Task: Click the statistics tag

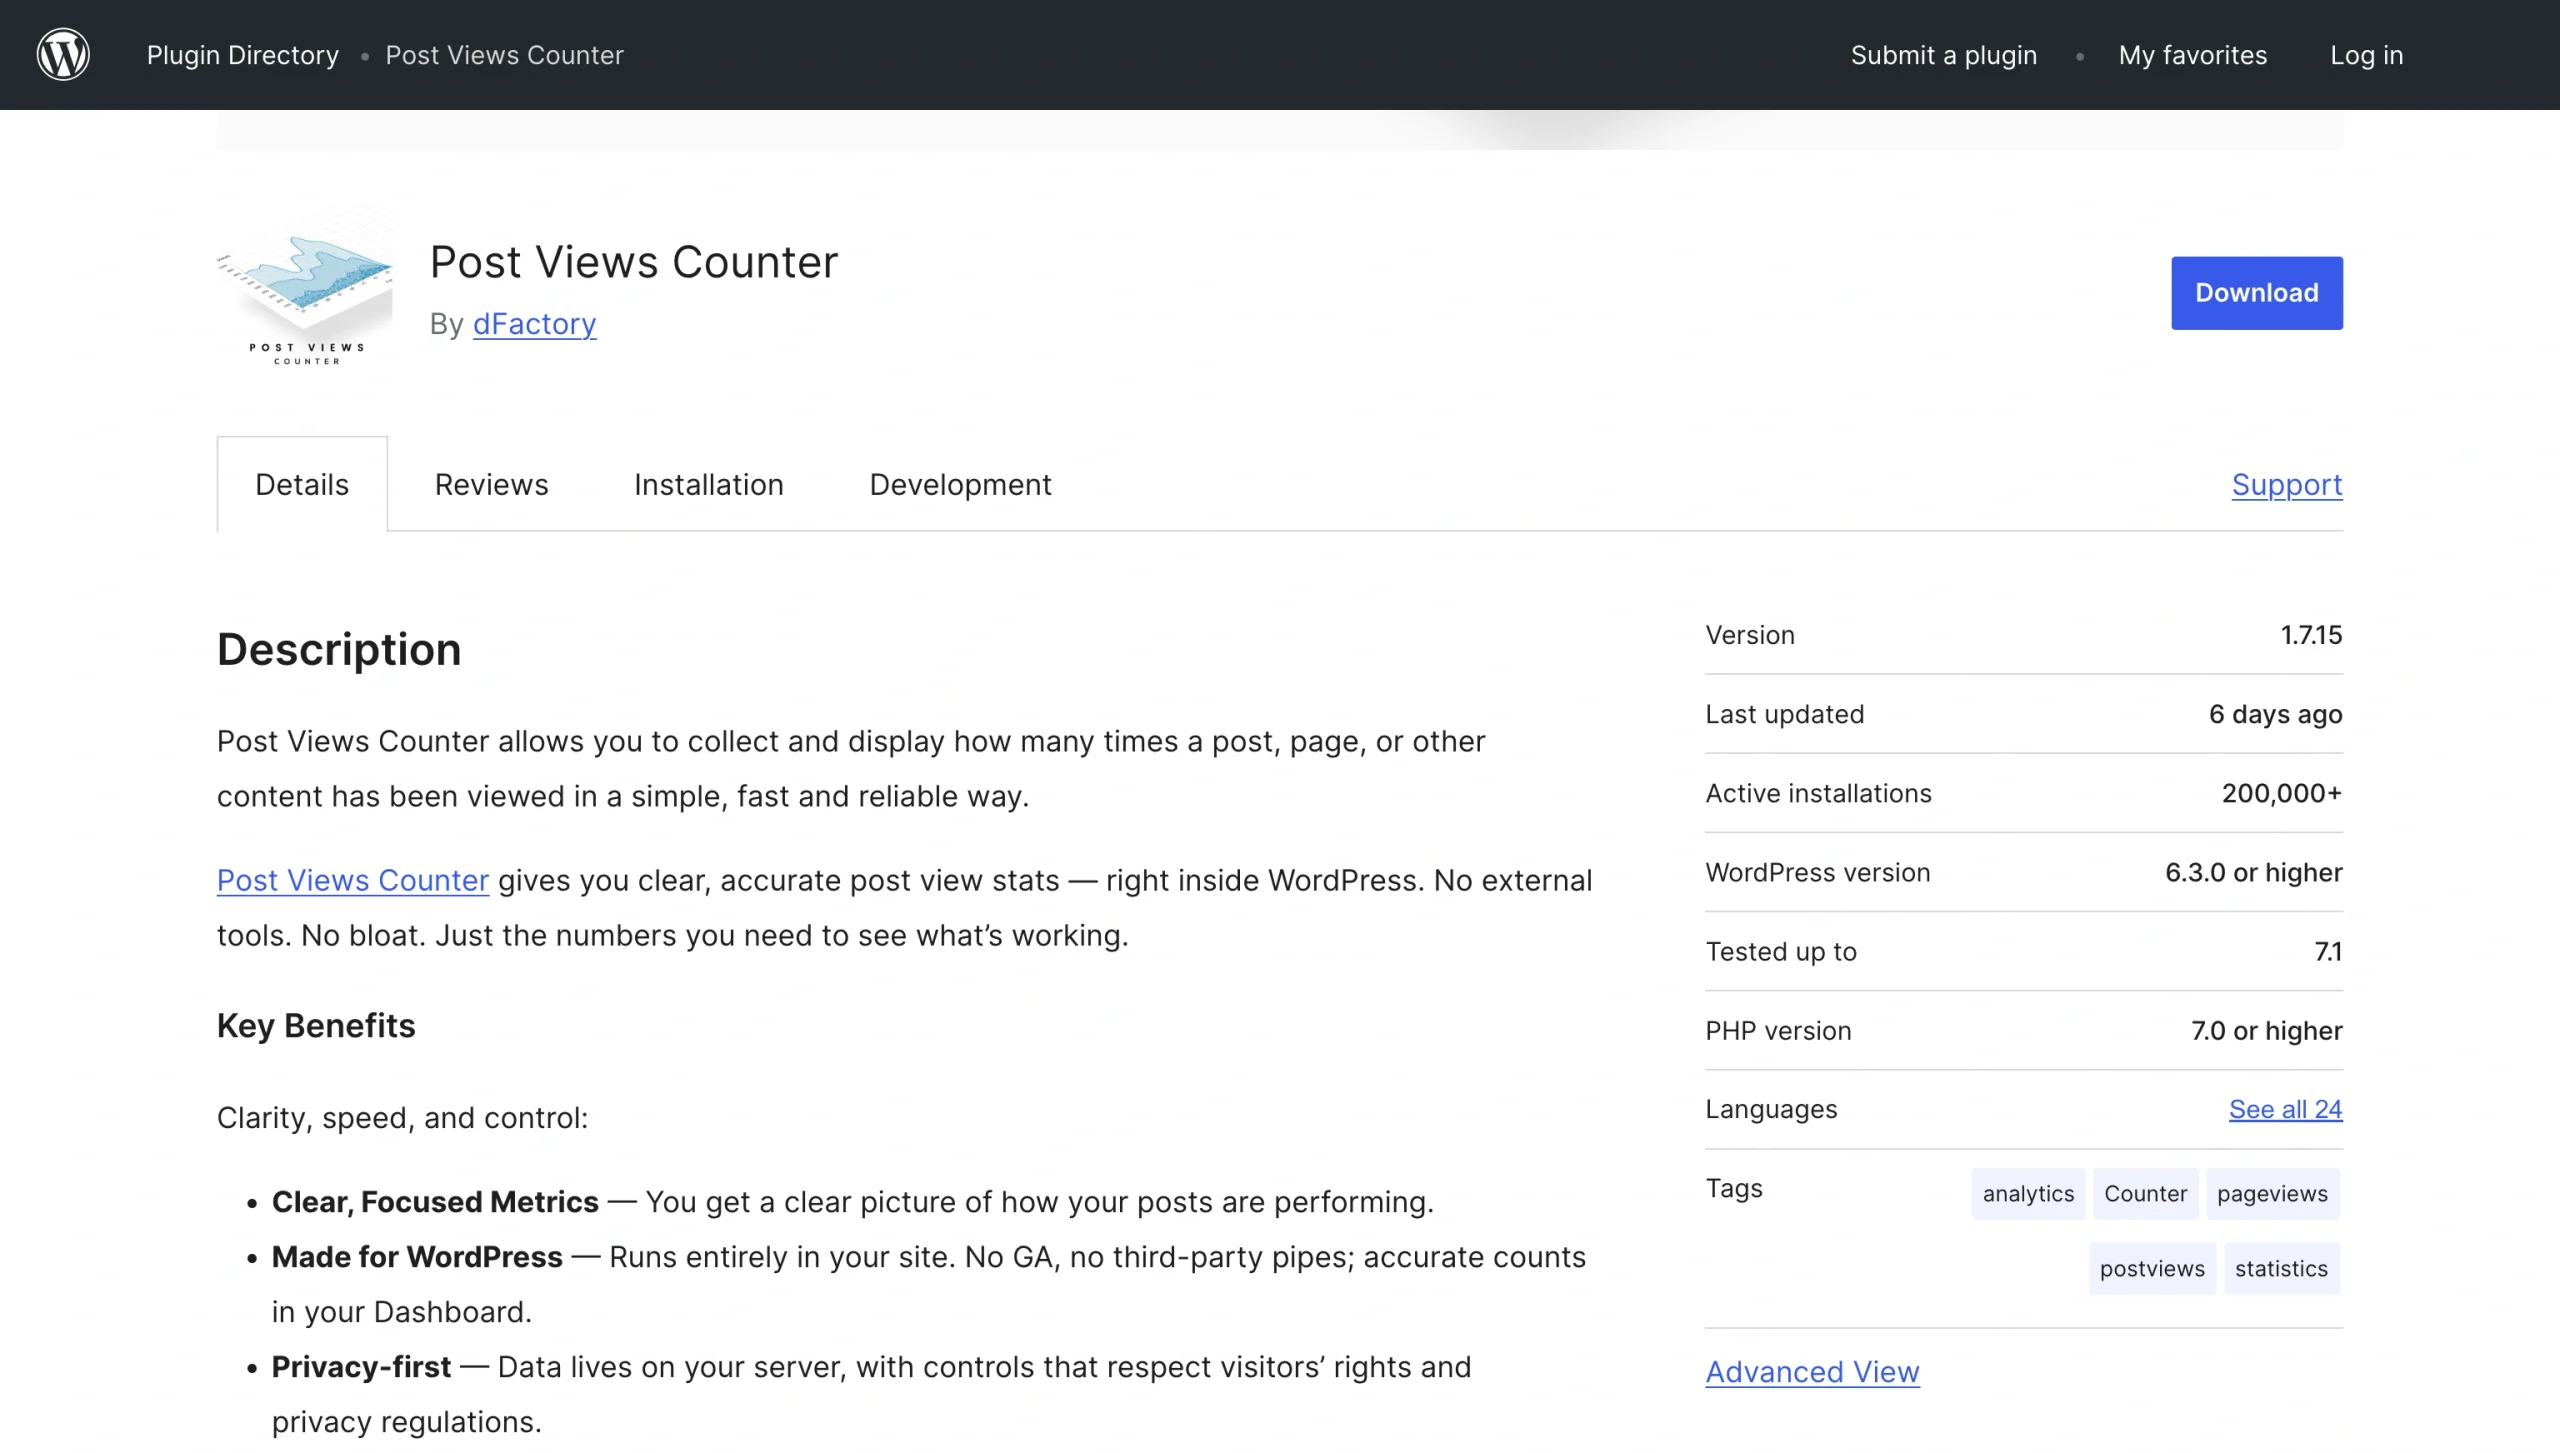Action: pyautogui.click(x=2281, y=1268)
